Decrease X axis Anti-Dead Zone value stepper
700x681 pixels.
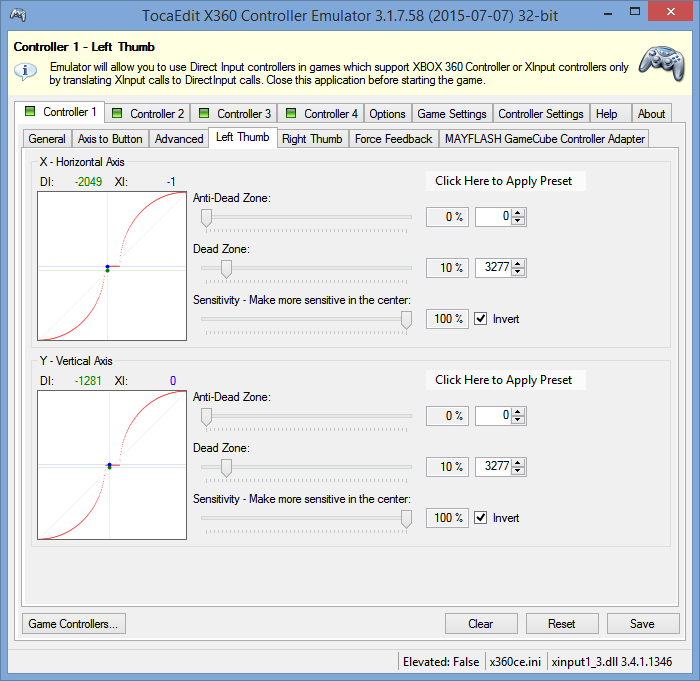point(518,221)
